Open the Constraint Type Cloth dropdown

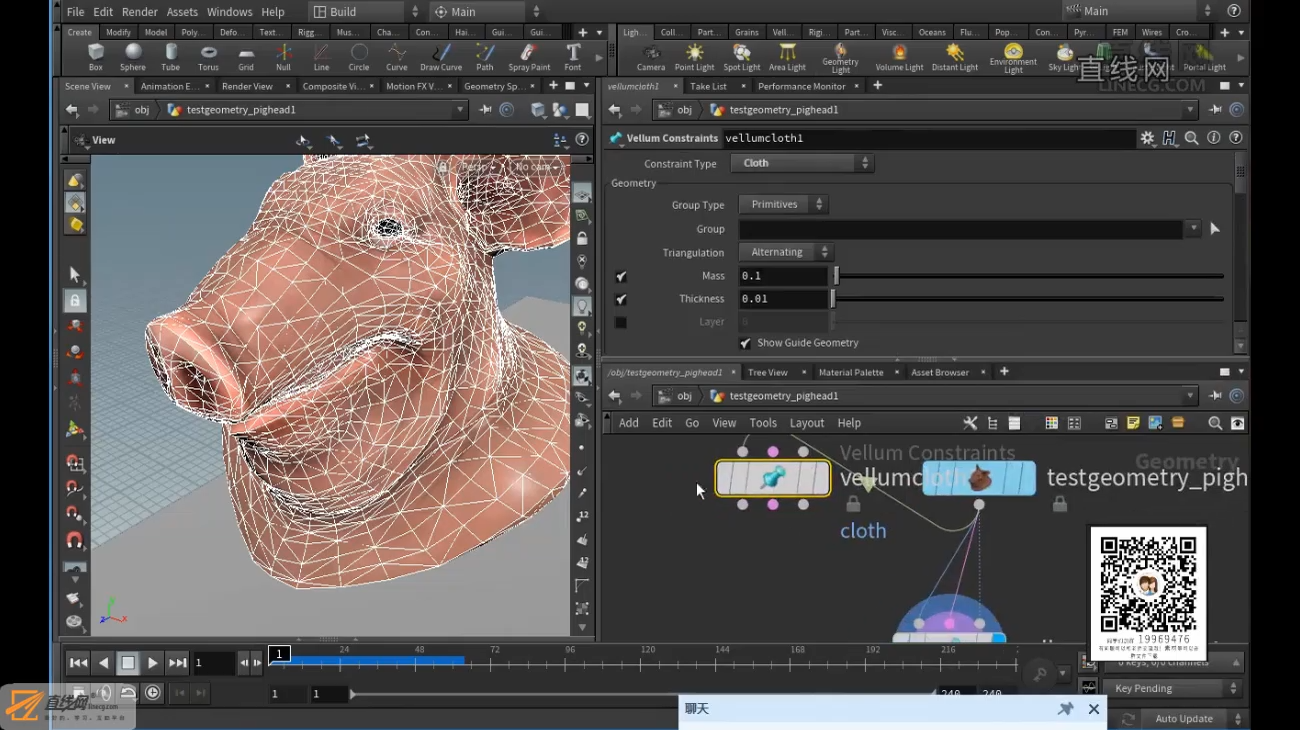tap(802, 163)
